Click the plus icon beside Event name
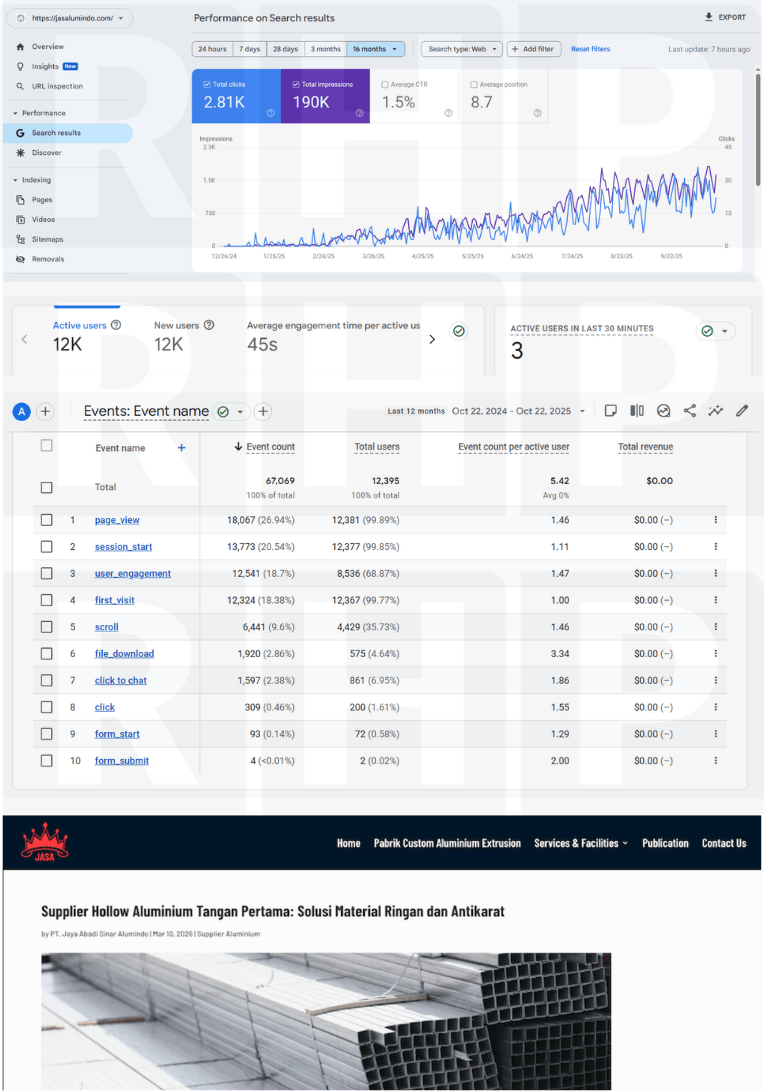Viewport: 765px width, 1091px height. 181,448
